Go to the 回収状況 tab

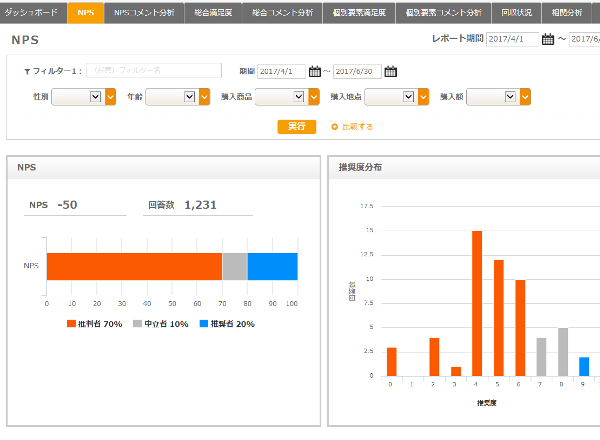(x=517, y=13)
